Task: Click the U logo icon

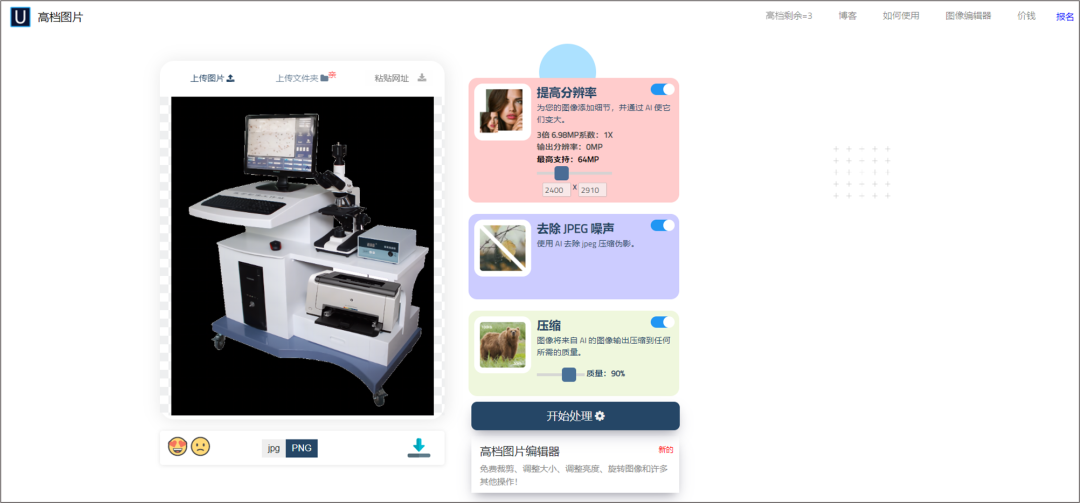Action: (20, 17)
